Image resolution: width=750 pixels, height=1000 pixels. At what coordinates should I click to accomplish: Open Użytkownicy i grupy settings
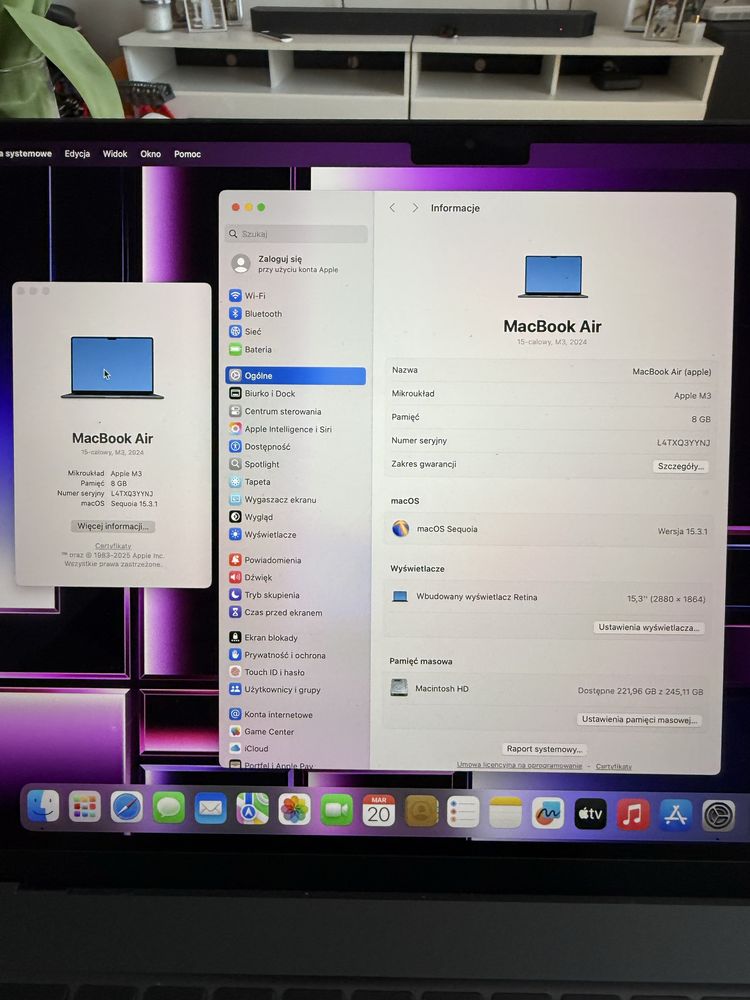pos(275,689)
